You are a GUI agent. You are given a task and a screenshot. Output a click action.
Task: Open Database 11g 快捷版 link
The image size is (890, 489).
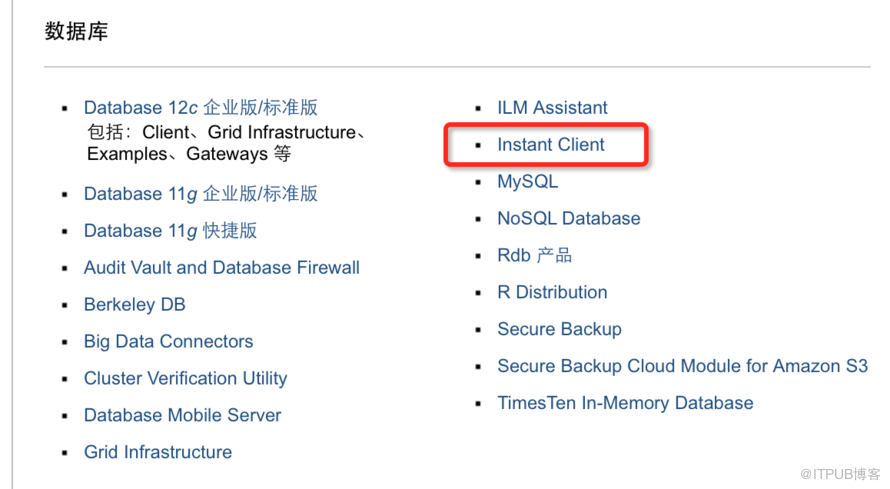click(x=170, y=231)
